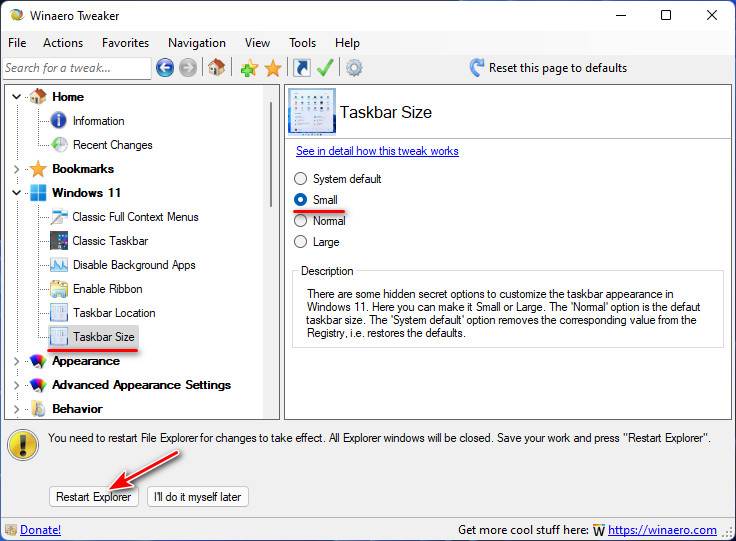The image size is (736, 541).
Task: Click the greyed Forward navigation arrow
Action: click(188, 68)
